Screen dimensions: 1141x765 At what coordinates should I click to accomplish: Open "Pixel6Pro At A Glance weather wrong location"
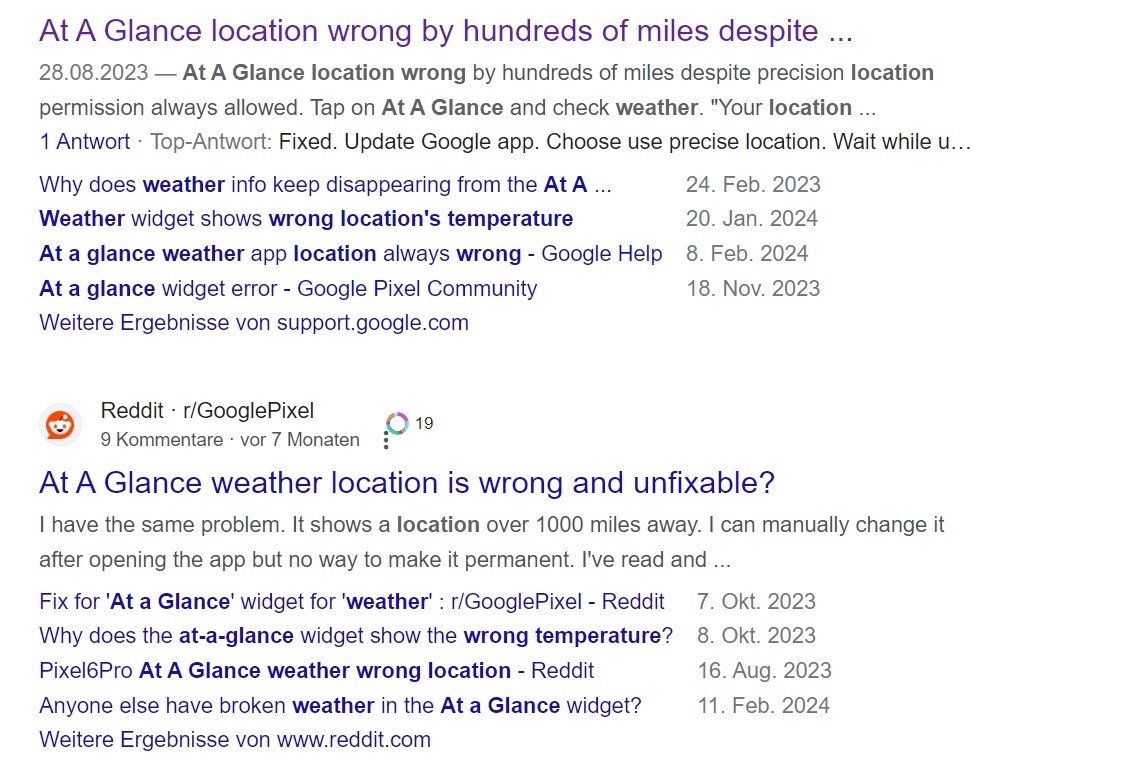(316, 670)
